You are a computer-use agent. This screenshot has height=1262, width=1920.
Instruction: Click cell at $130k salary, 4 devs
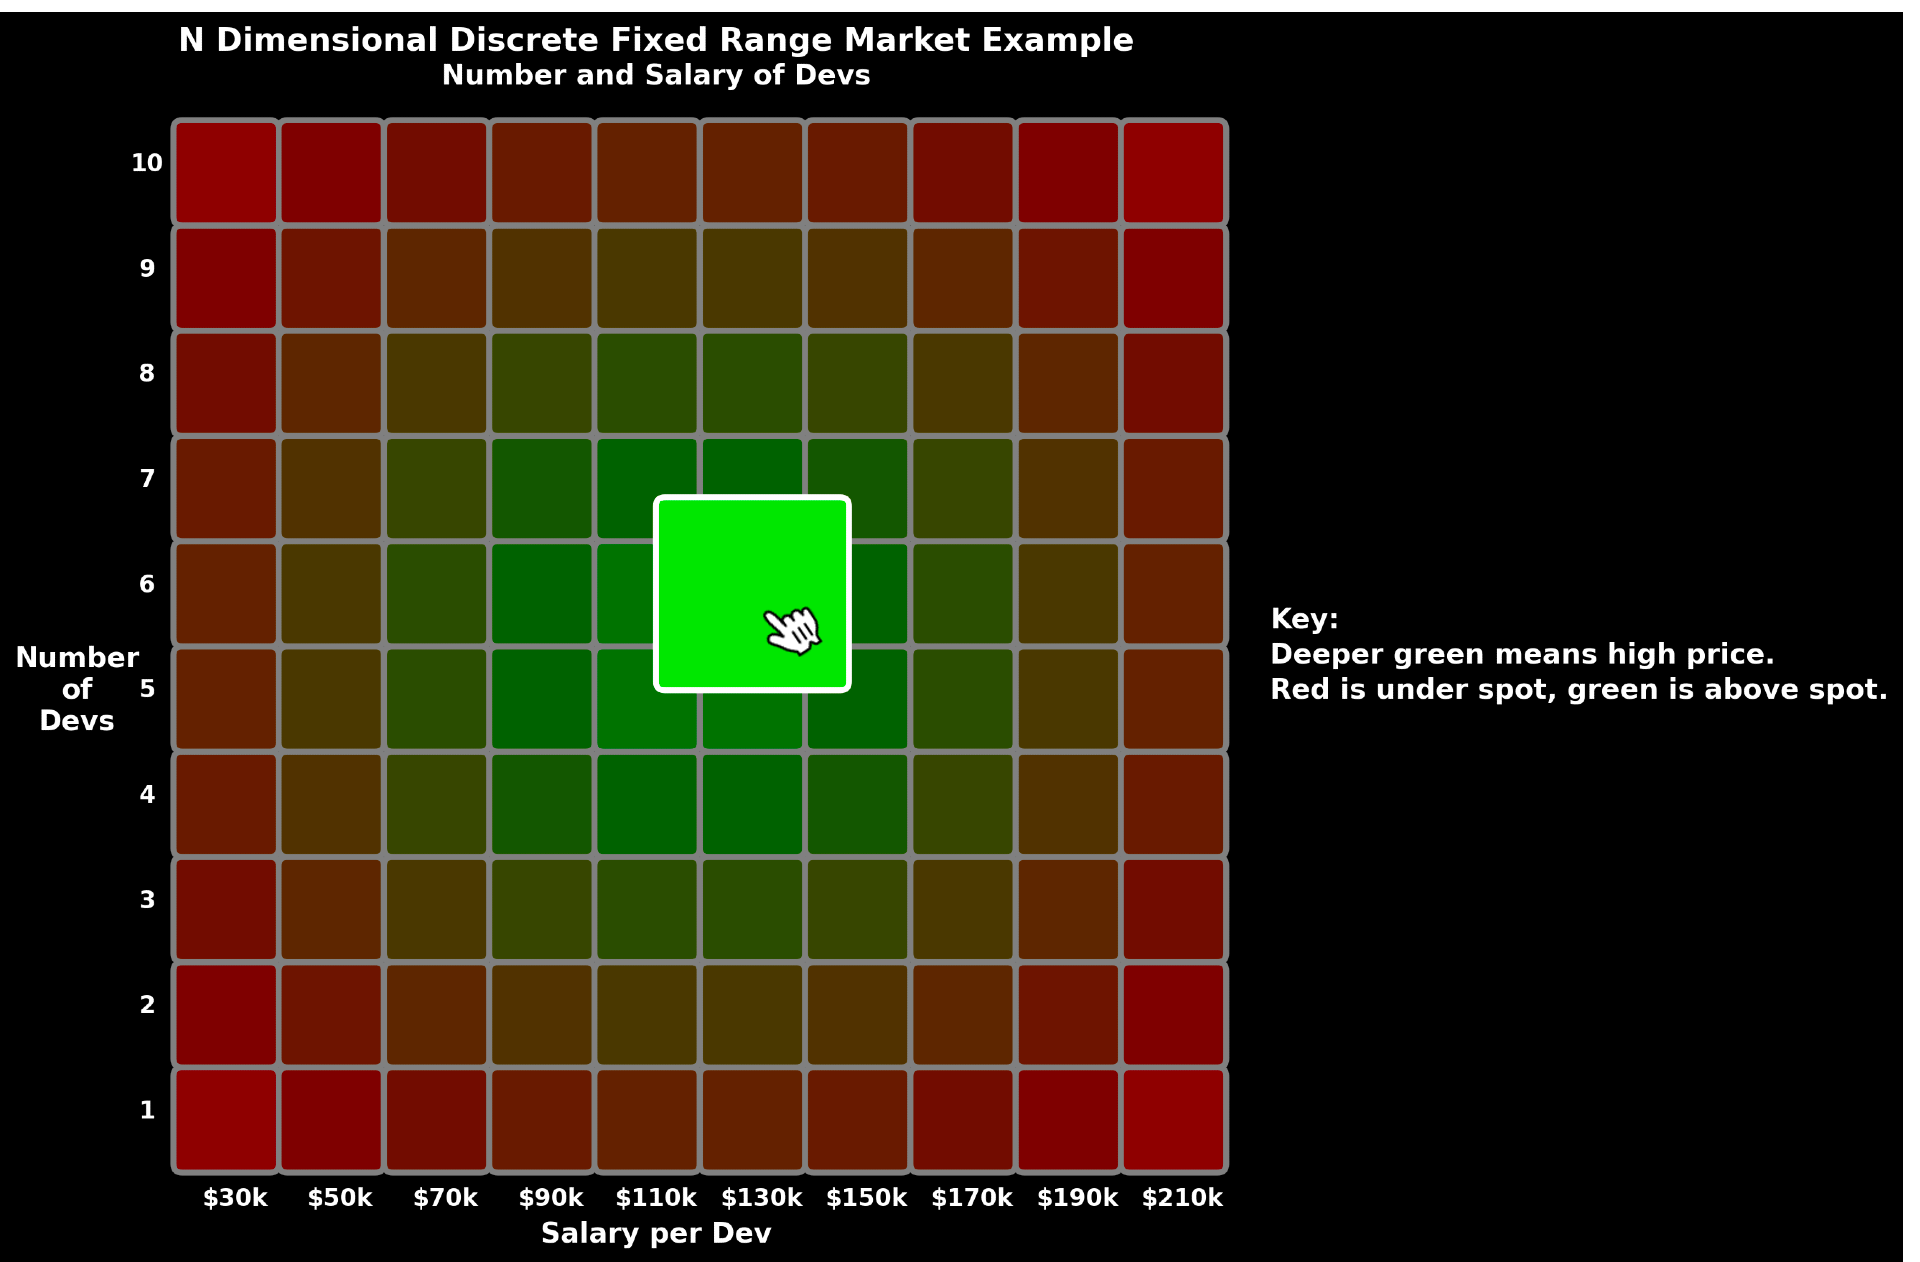[x=752, y=804]
